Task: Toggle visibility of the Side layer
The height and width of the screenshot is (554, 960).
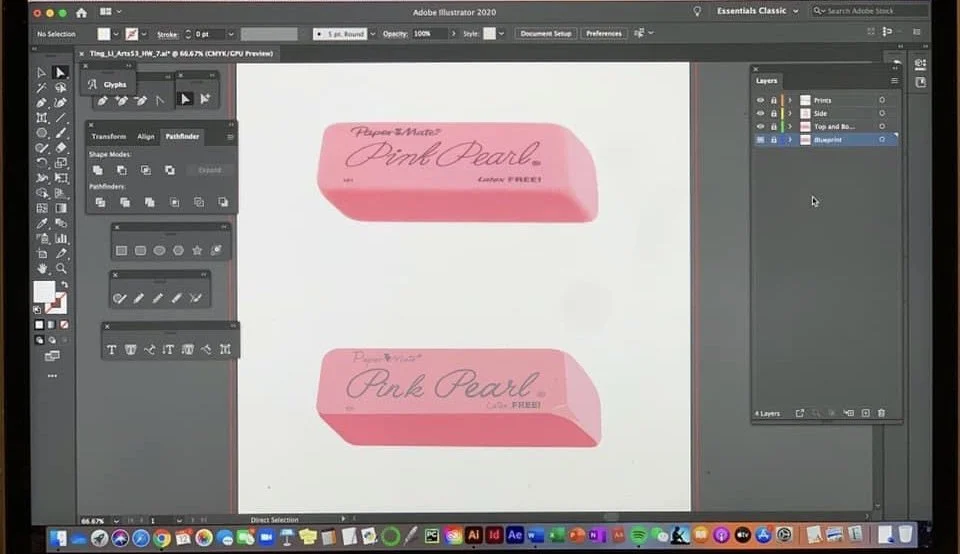Action: pos(760,113)
